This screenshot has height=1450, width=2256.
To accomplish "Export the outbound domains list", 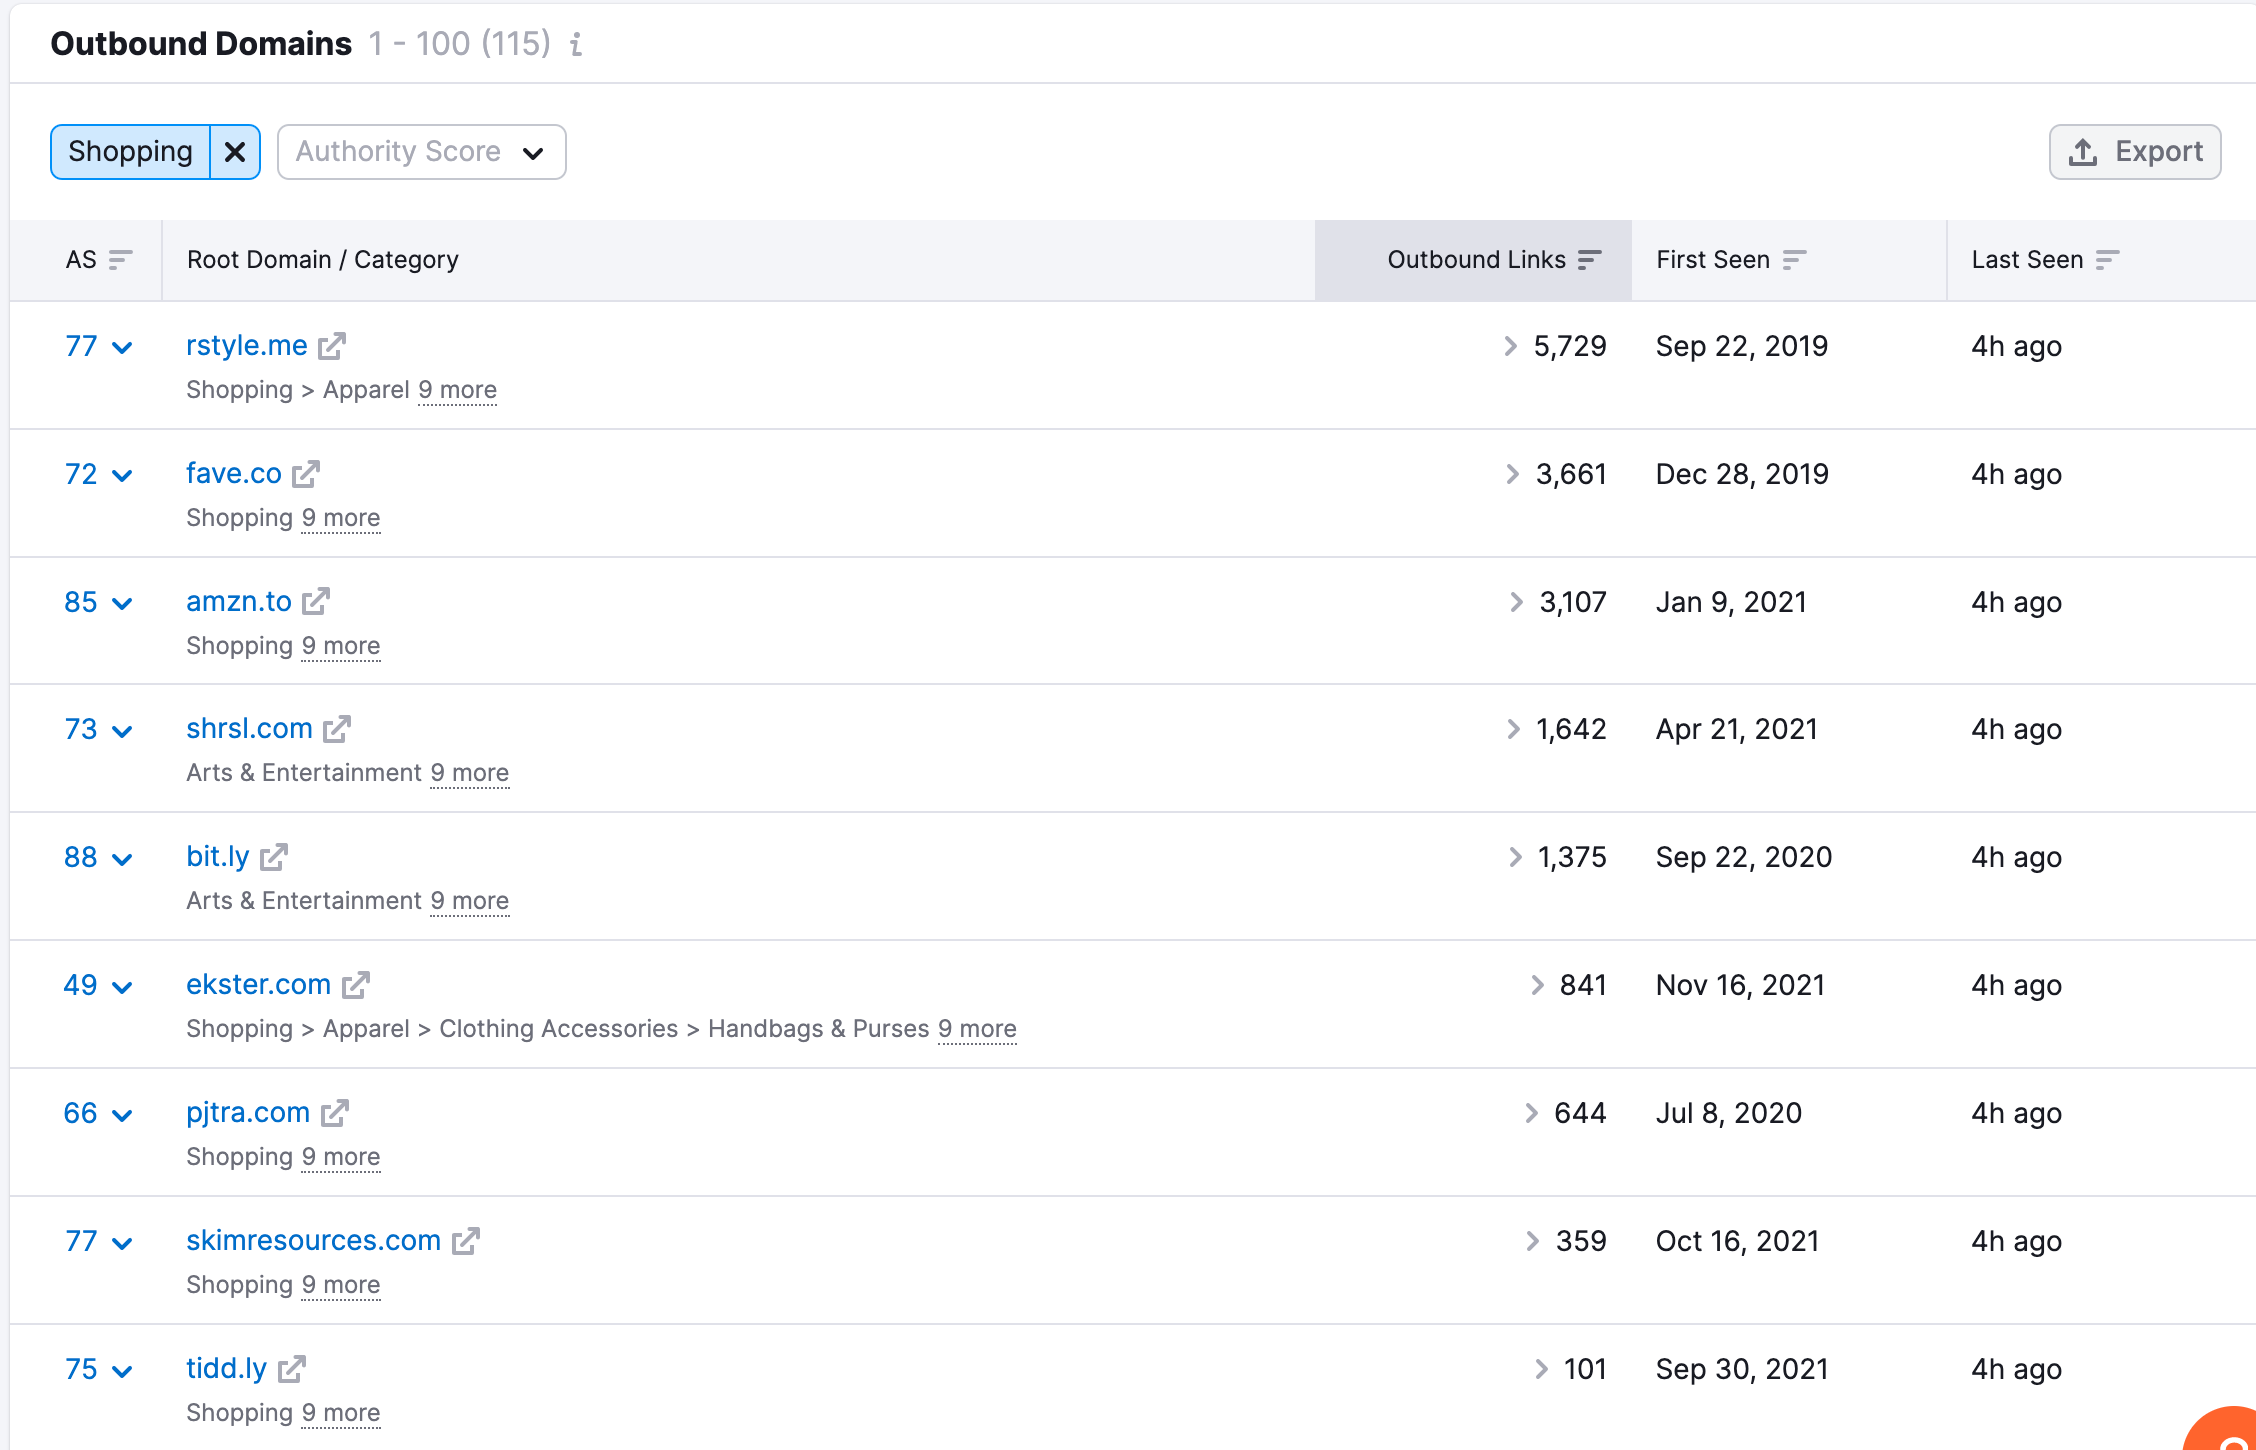I will 2135,152.
